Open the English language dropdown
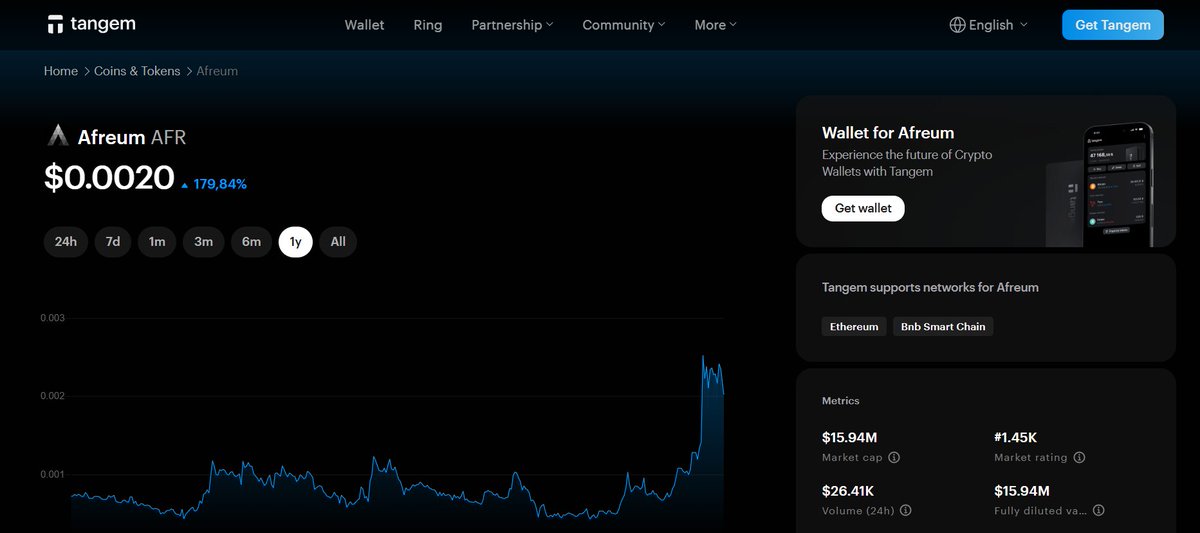Image resolution: width=1200 pixels, height=533 pixels. click(x=988, y=25)
